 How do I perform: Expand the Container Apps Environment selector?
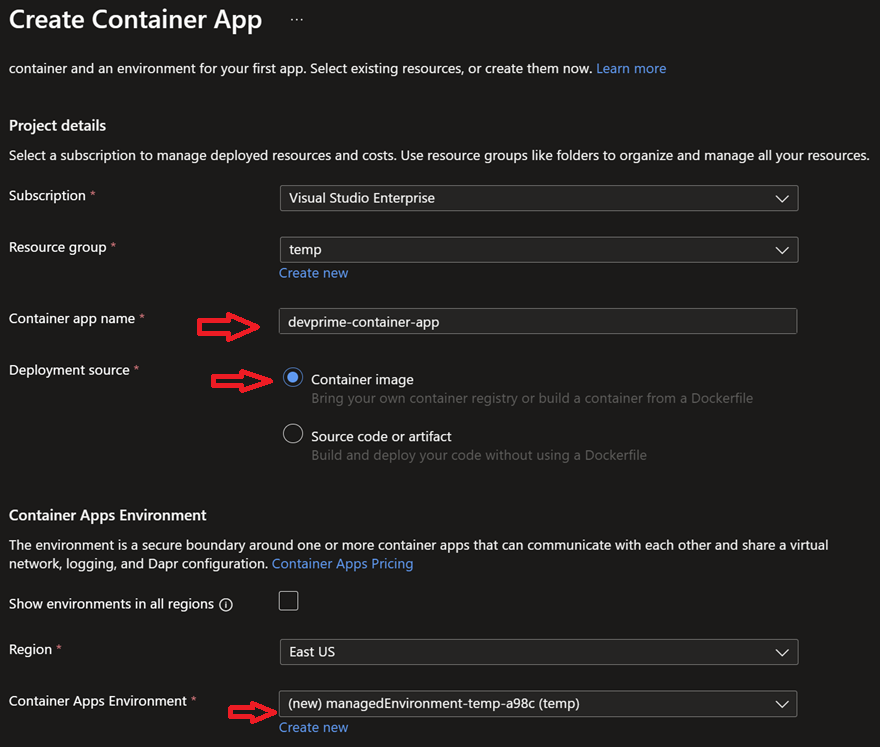(539, 703)
